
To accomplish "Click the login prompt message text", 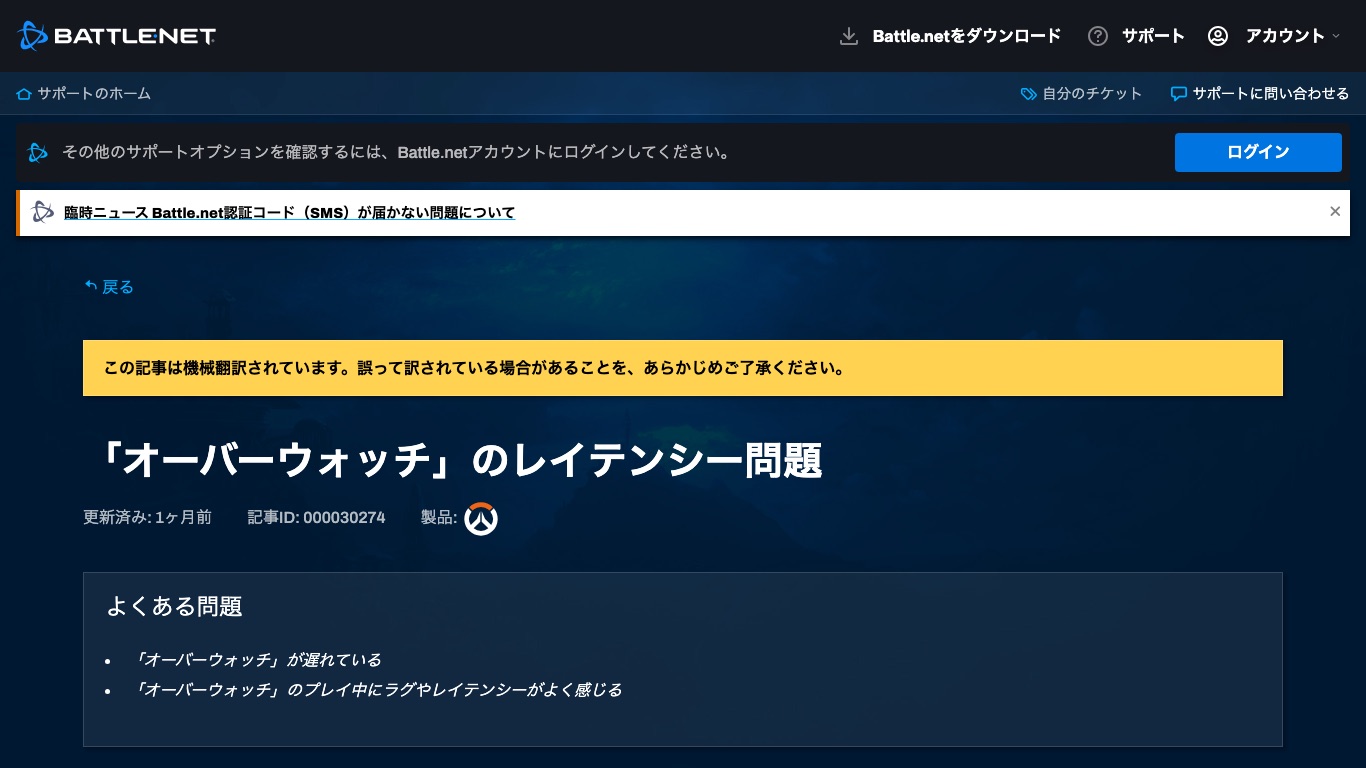I will point(396,152).
